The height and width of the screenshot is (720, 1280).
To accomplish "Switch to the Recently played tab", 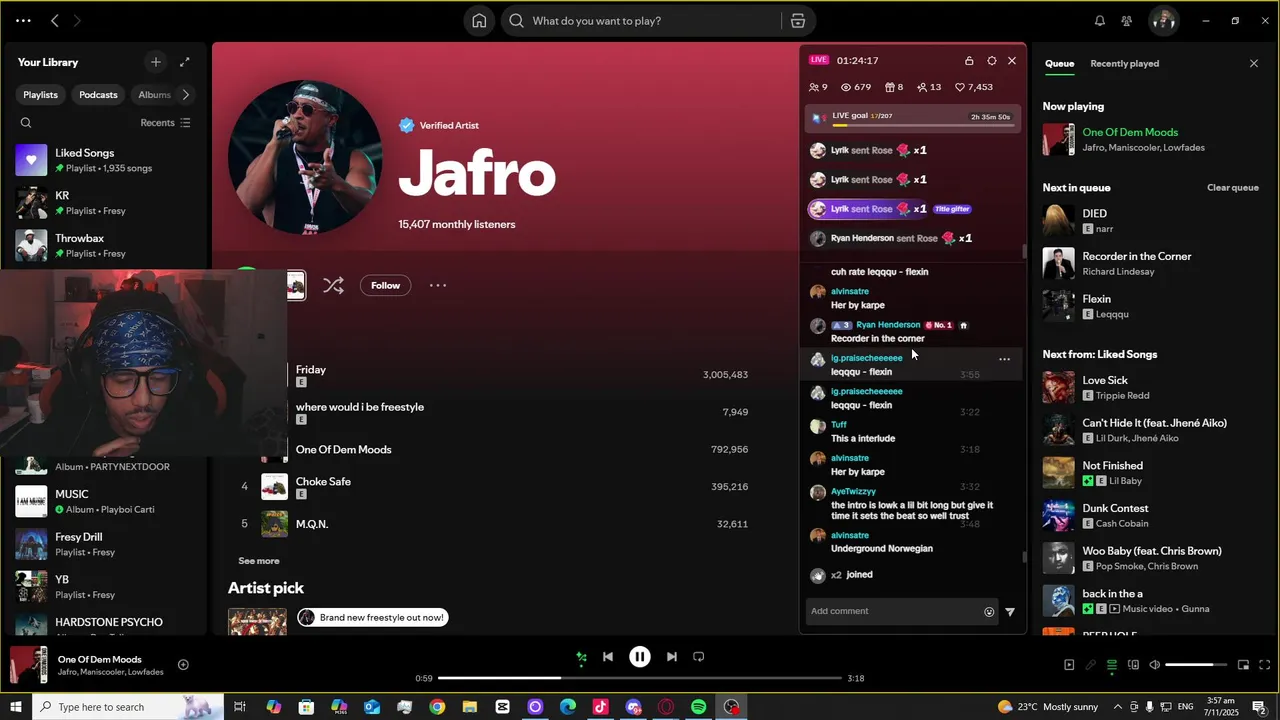I will (x=1124, y=63).
